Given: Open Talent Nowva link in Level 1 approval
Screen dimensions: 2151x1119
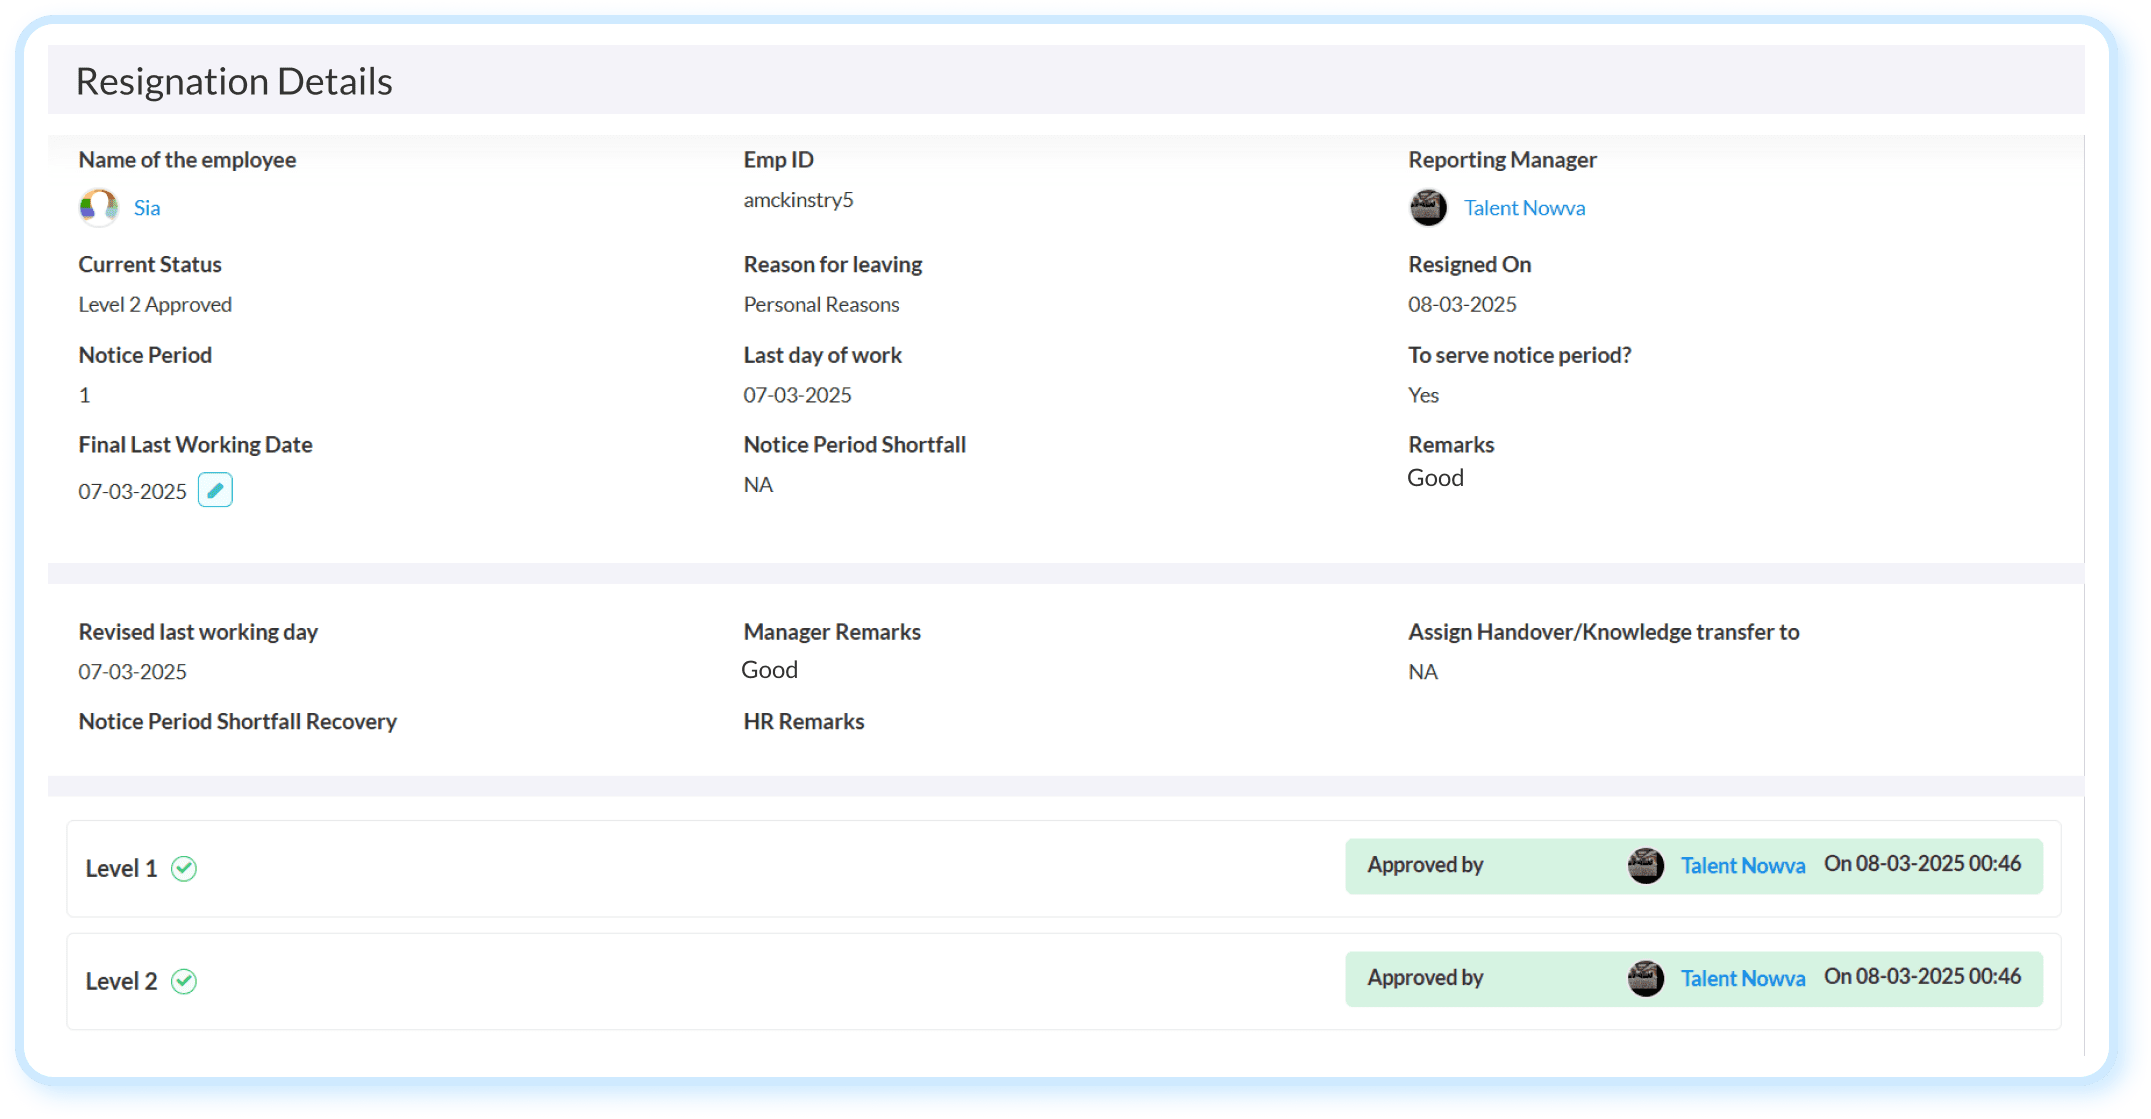Looking at the screenshot, I should pos(1742,866).
